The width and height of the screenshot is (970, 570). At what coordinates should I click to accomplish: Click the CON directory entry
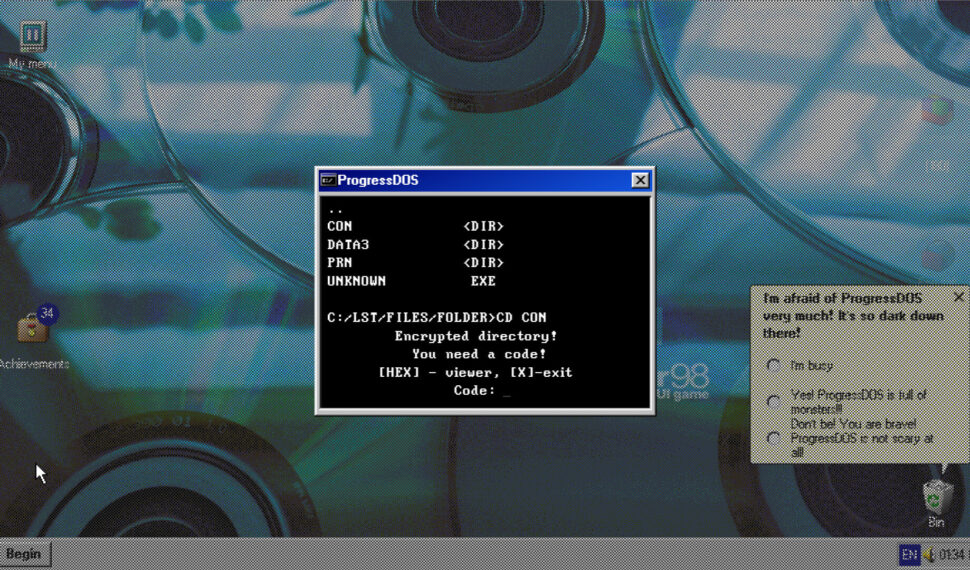coord(340,227)
